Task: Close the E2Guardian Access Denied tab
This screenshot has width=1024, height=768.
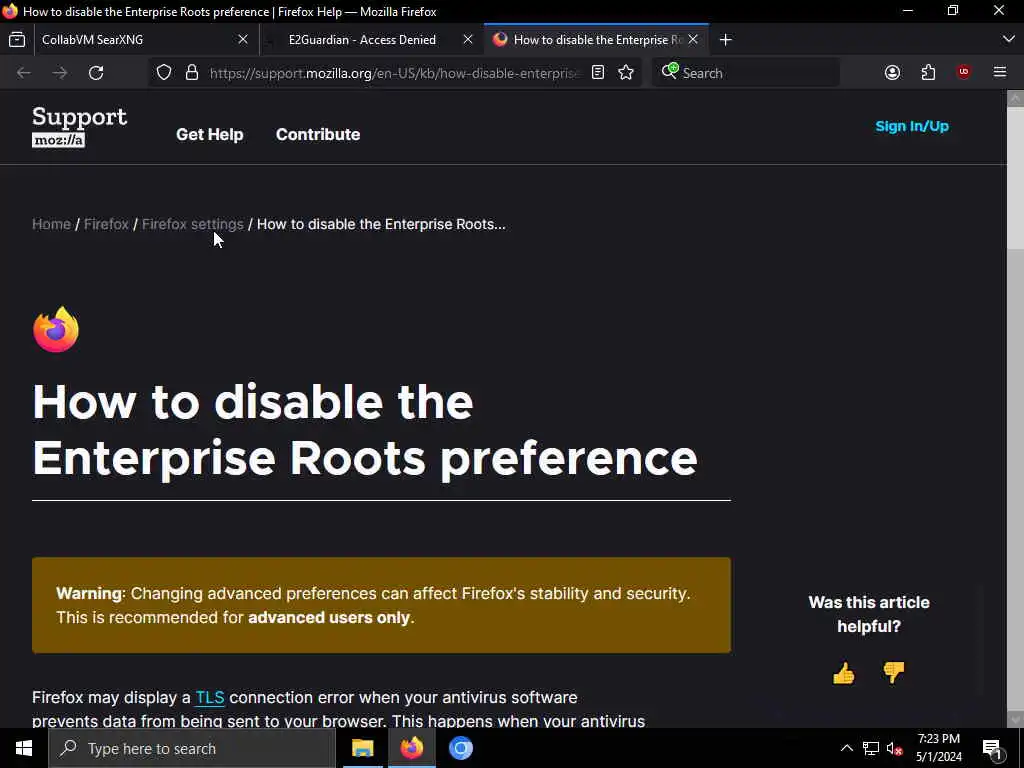Action: click(468, 40)
